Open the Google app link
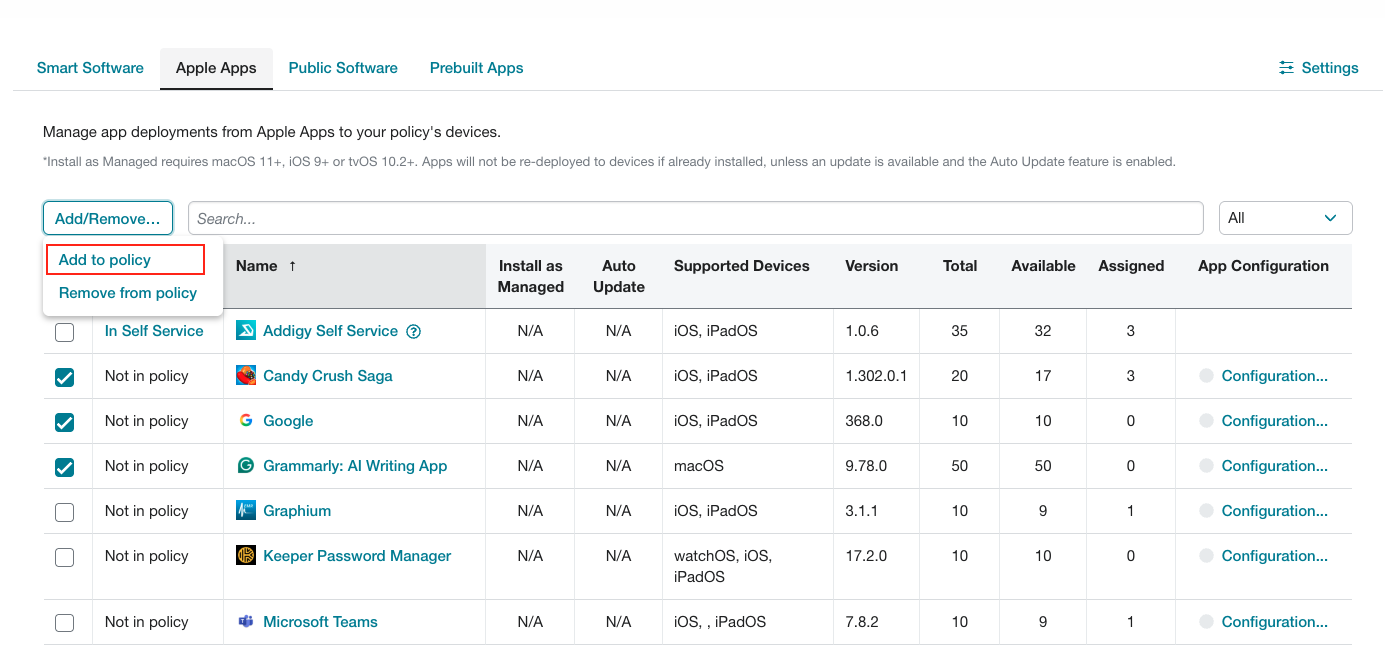 288,421
